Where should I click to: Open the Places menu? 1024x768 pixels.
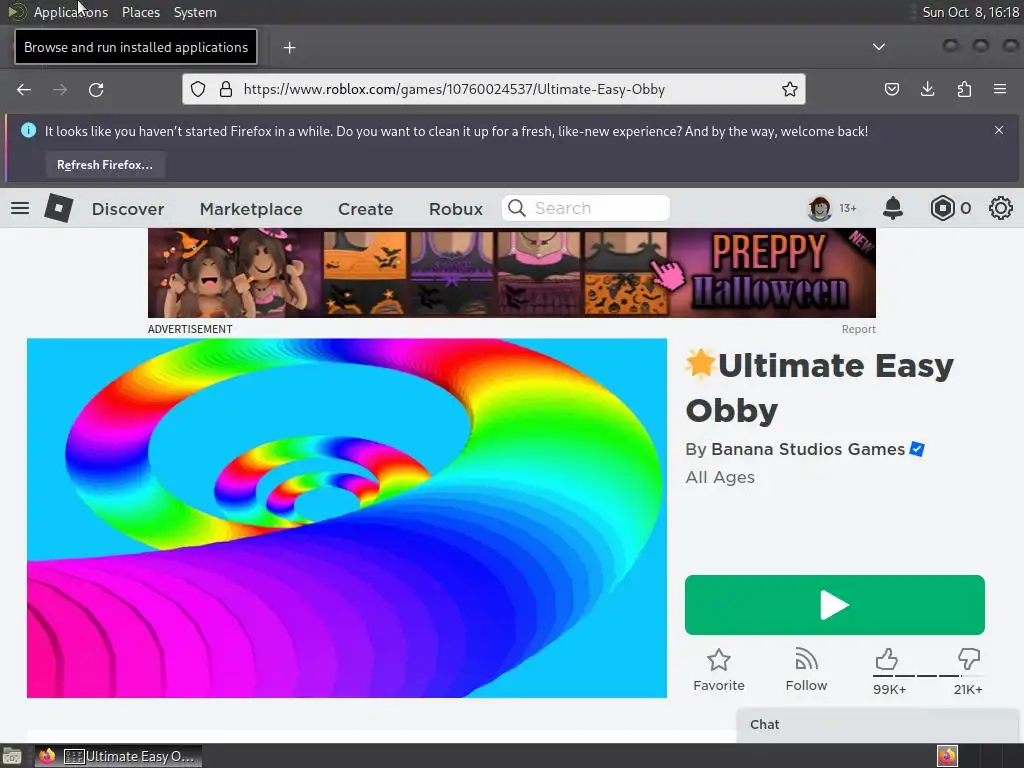click(141, 12)
